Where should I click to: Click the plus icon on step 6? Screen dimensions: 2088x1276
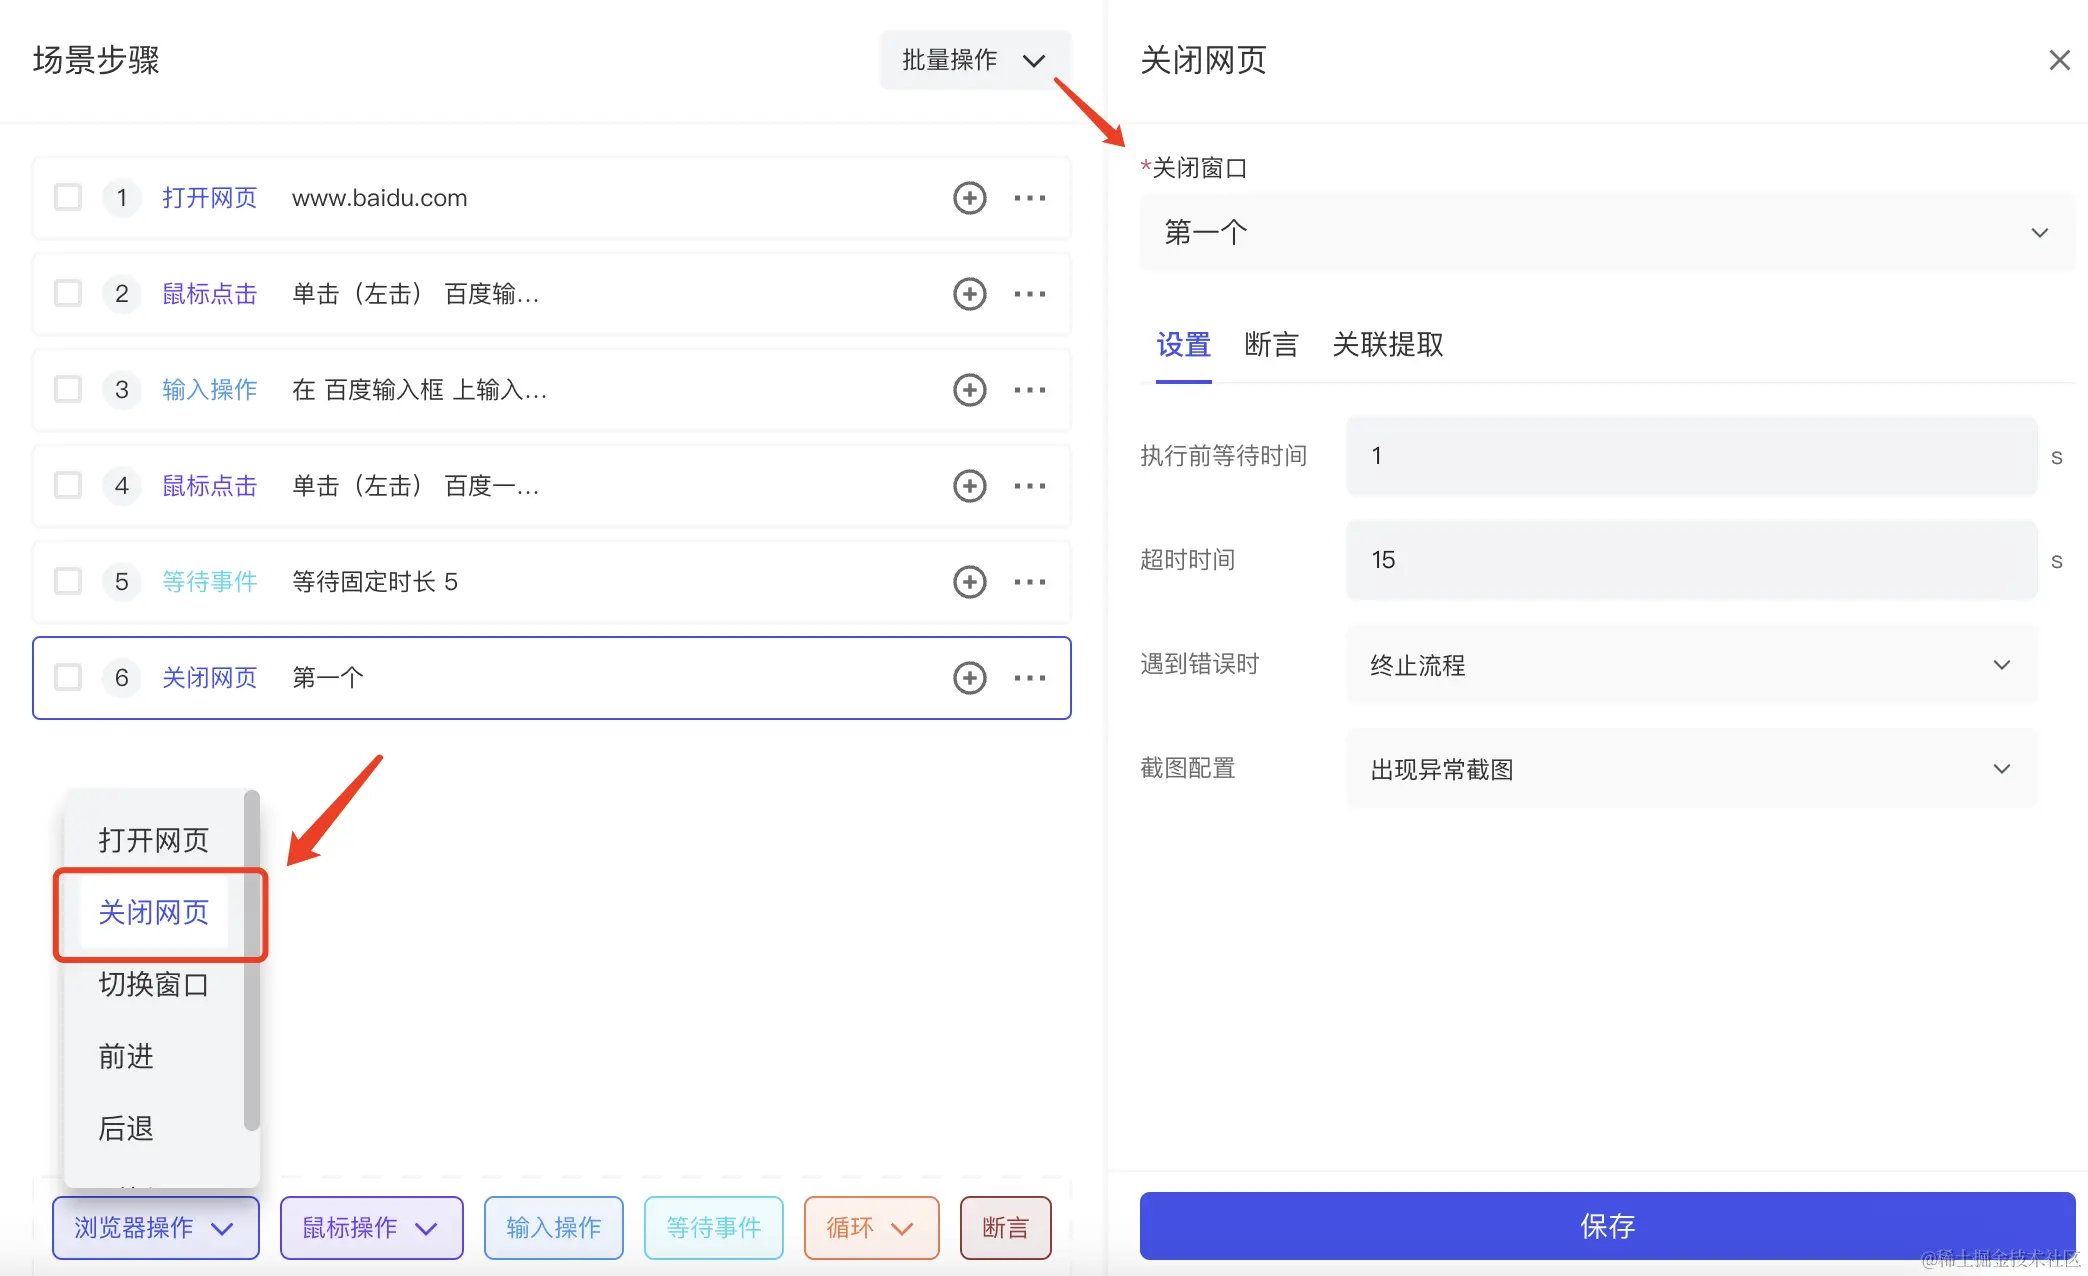[969, 678]
